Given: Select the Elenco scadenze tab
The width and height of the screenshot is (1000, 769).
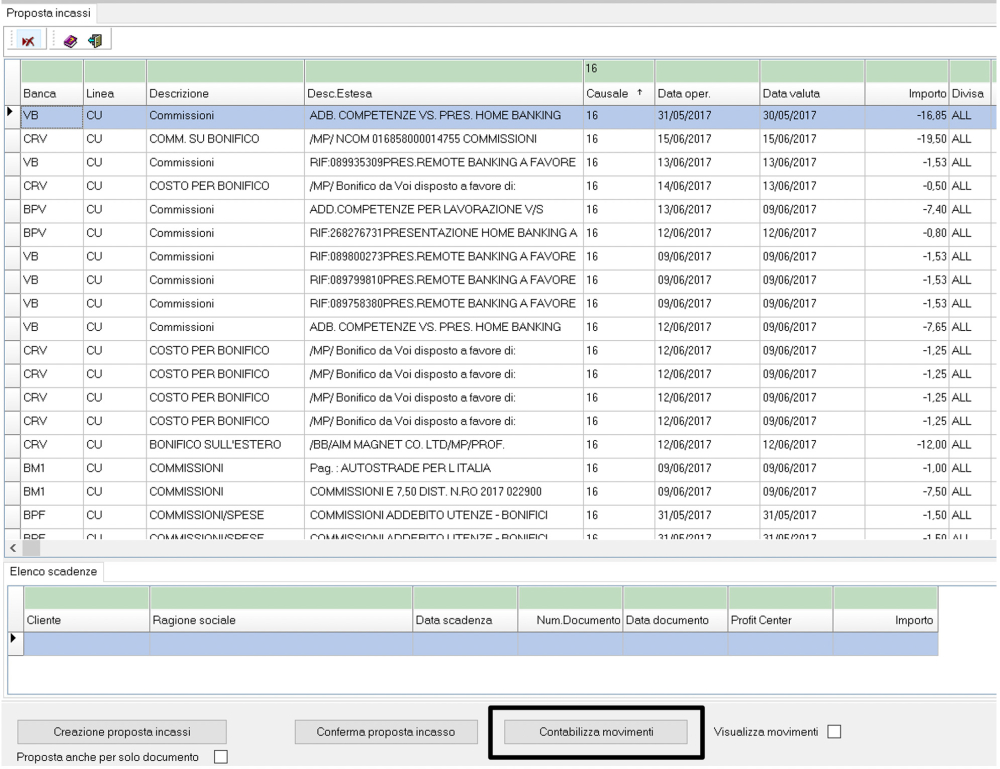Looking at the screenshot, I should tap(57, 571).
